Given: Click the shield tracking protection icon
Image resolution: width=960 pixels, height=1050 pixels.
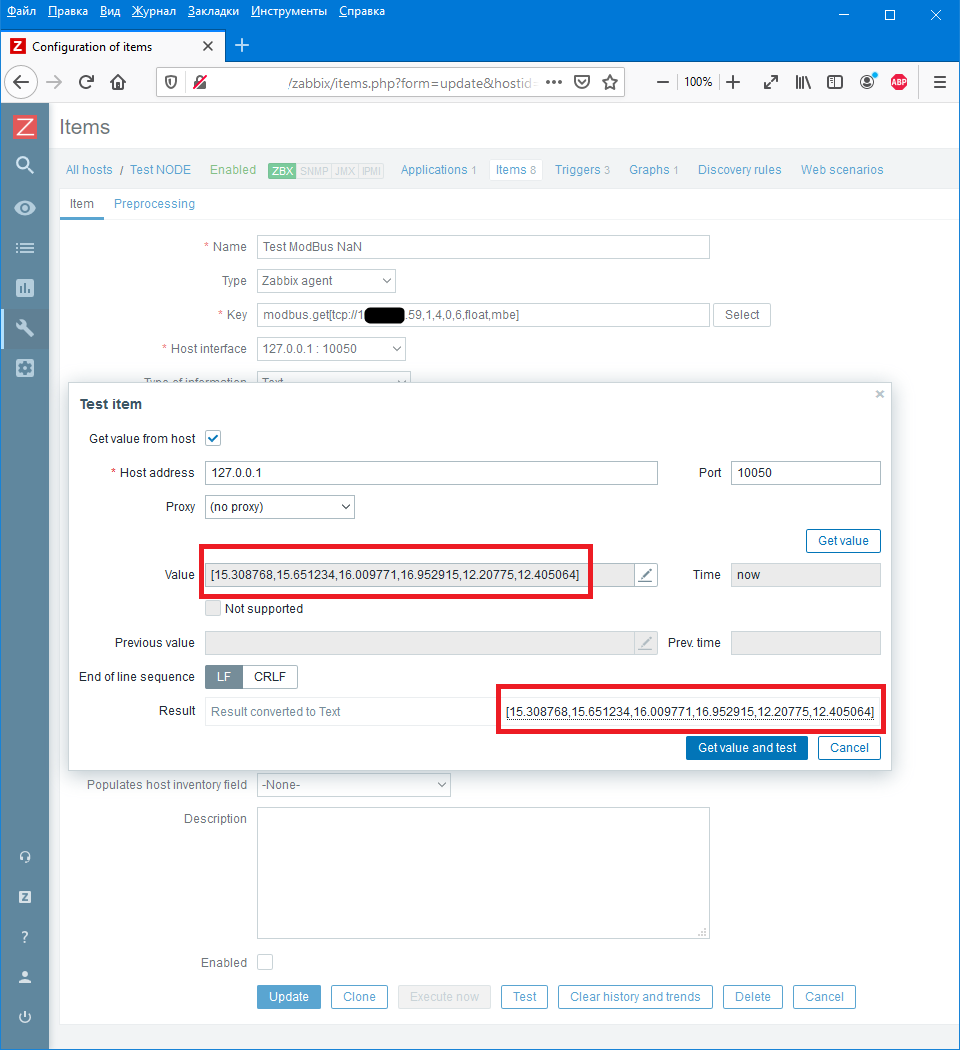Looking at the screenshot, I should pos(171,82).
